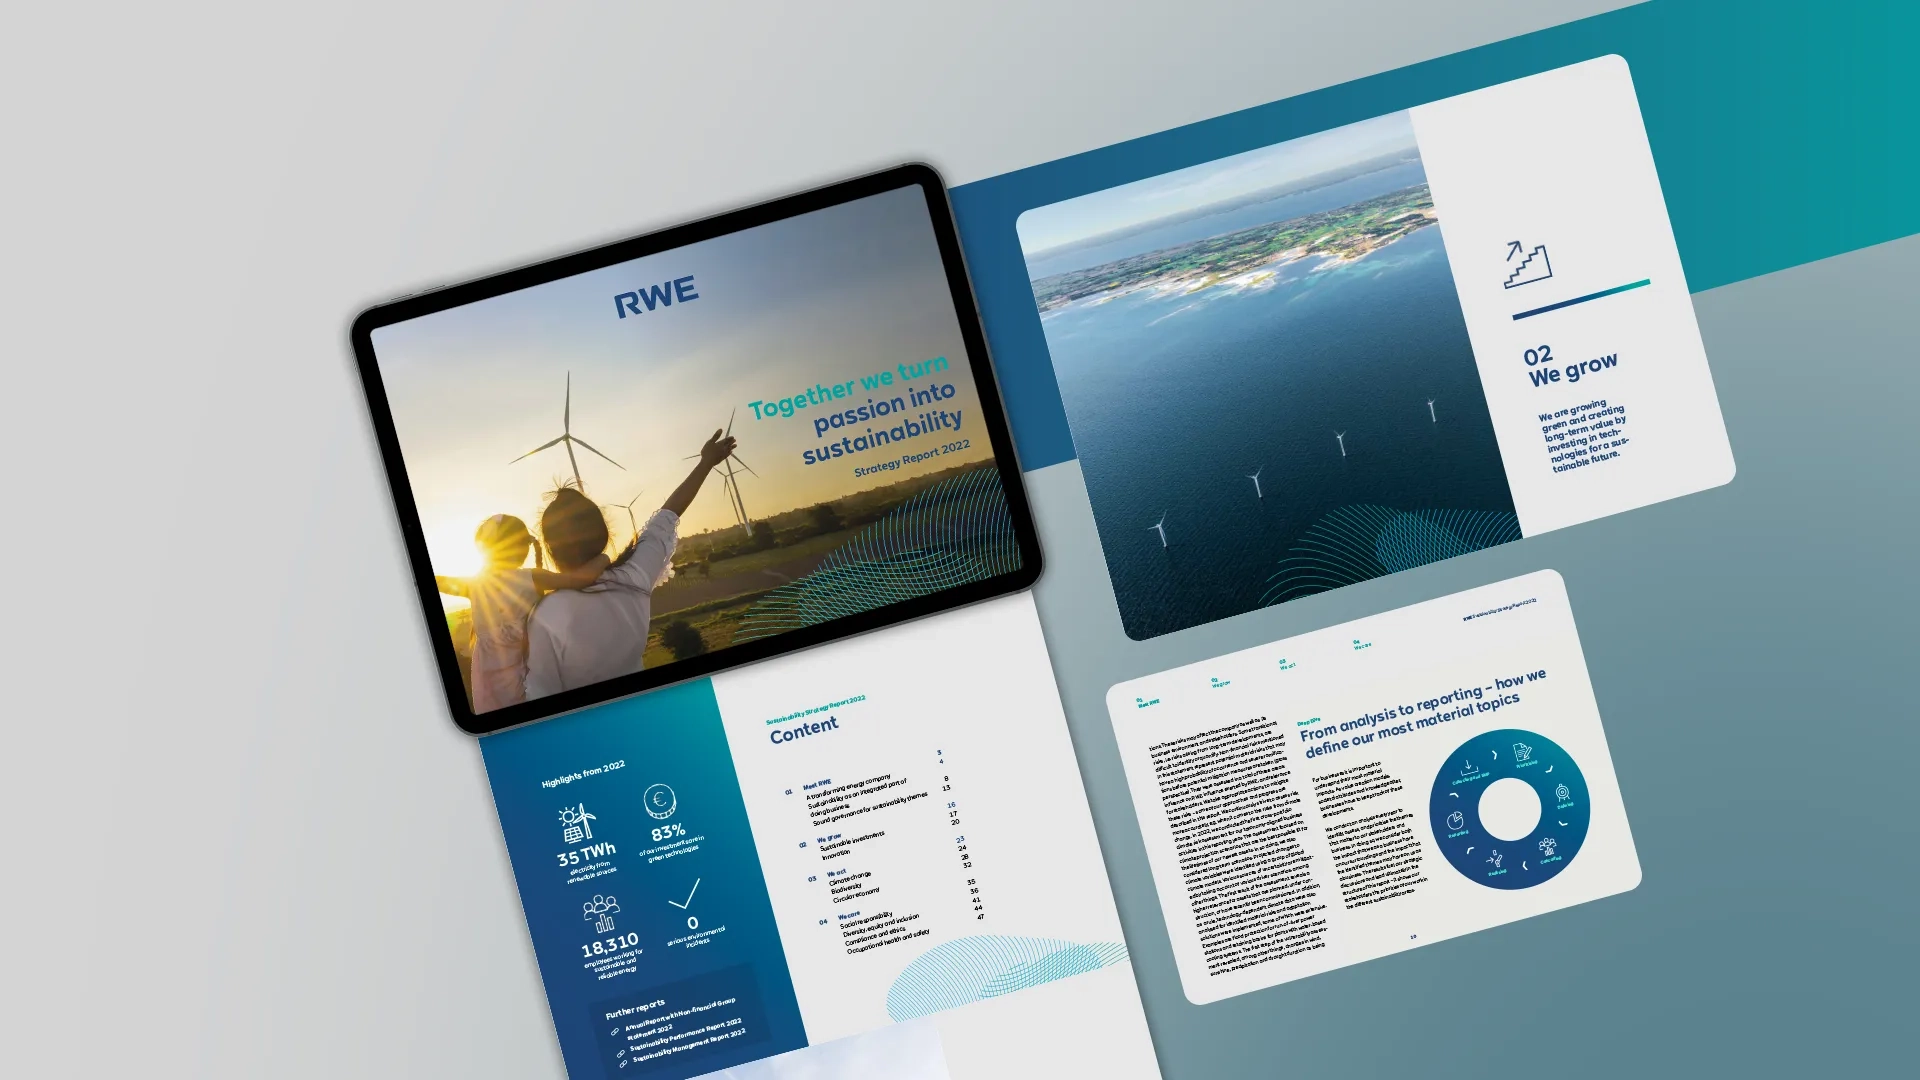
Task: Click the 'Highlights from 2022' heading
Action: (x=583, y=774)
